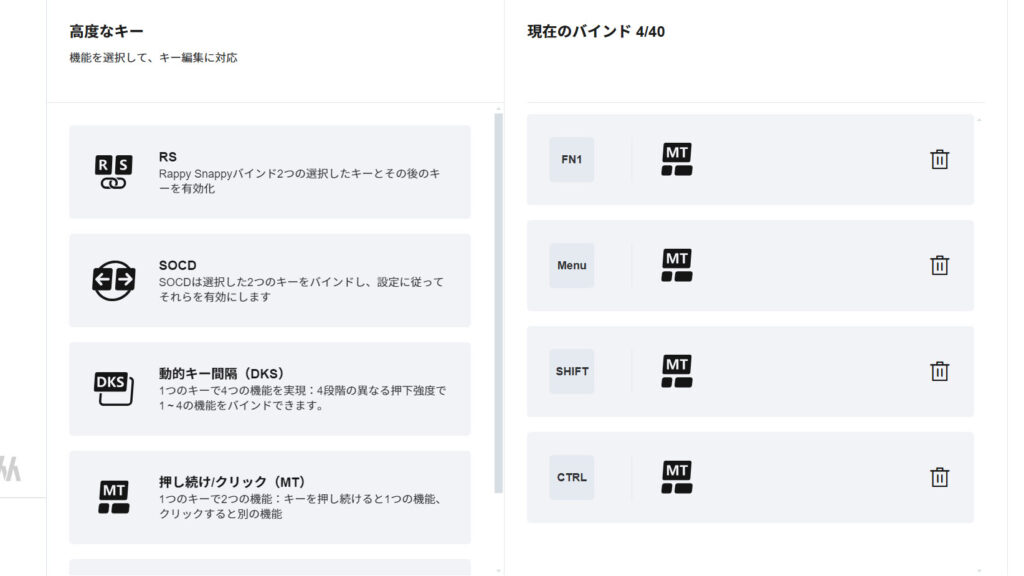Choose the 押し続け/クリック (MT) function
Viewport: 1024px width, 576px height.
pyautogui.click(x=270, y=497)
